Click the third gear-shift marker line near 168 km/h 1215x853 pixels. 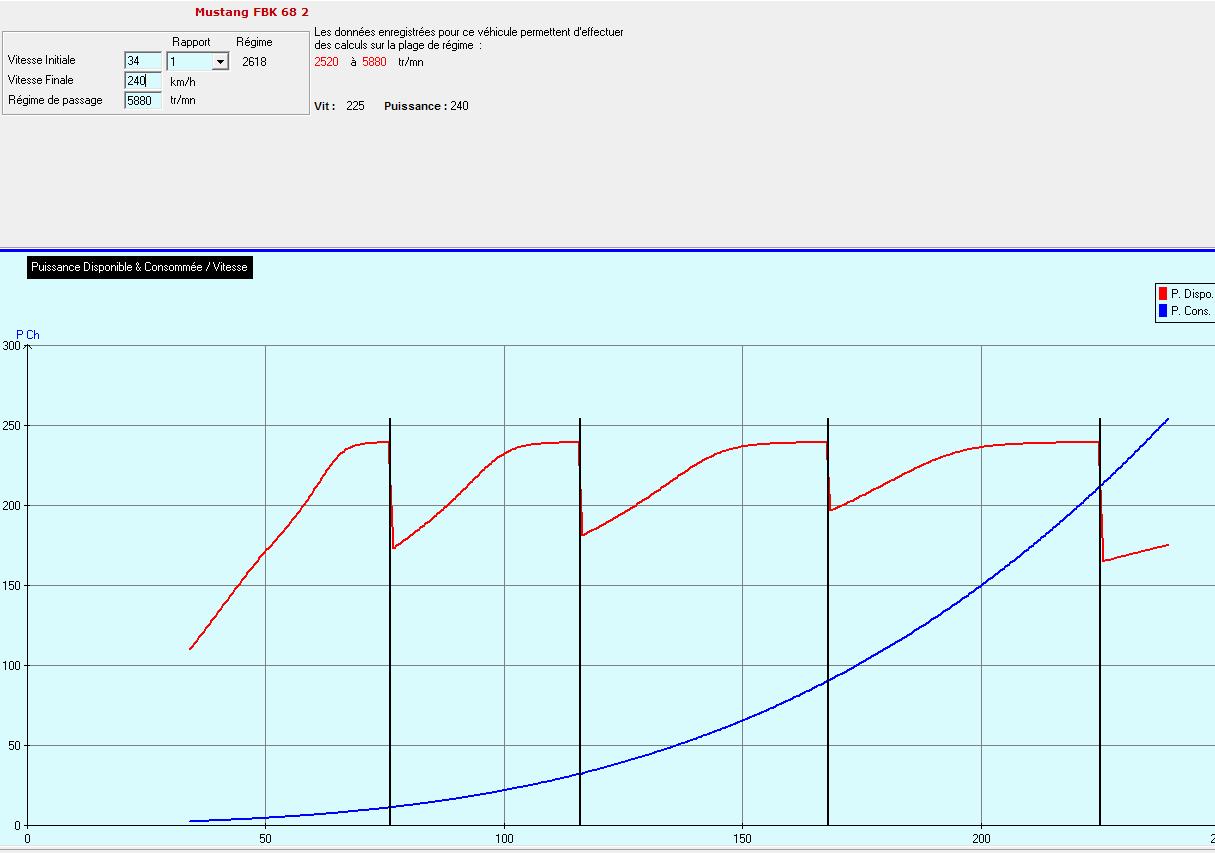(828, 621)
